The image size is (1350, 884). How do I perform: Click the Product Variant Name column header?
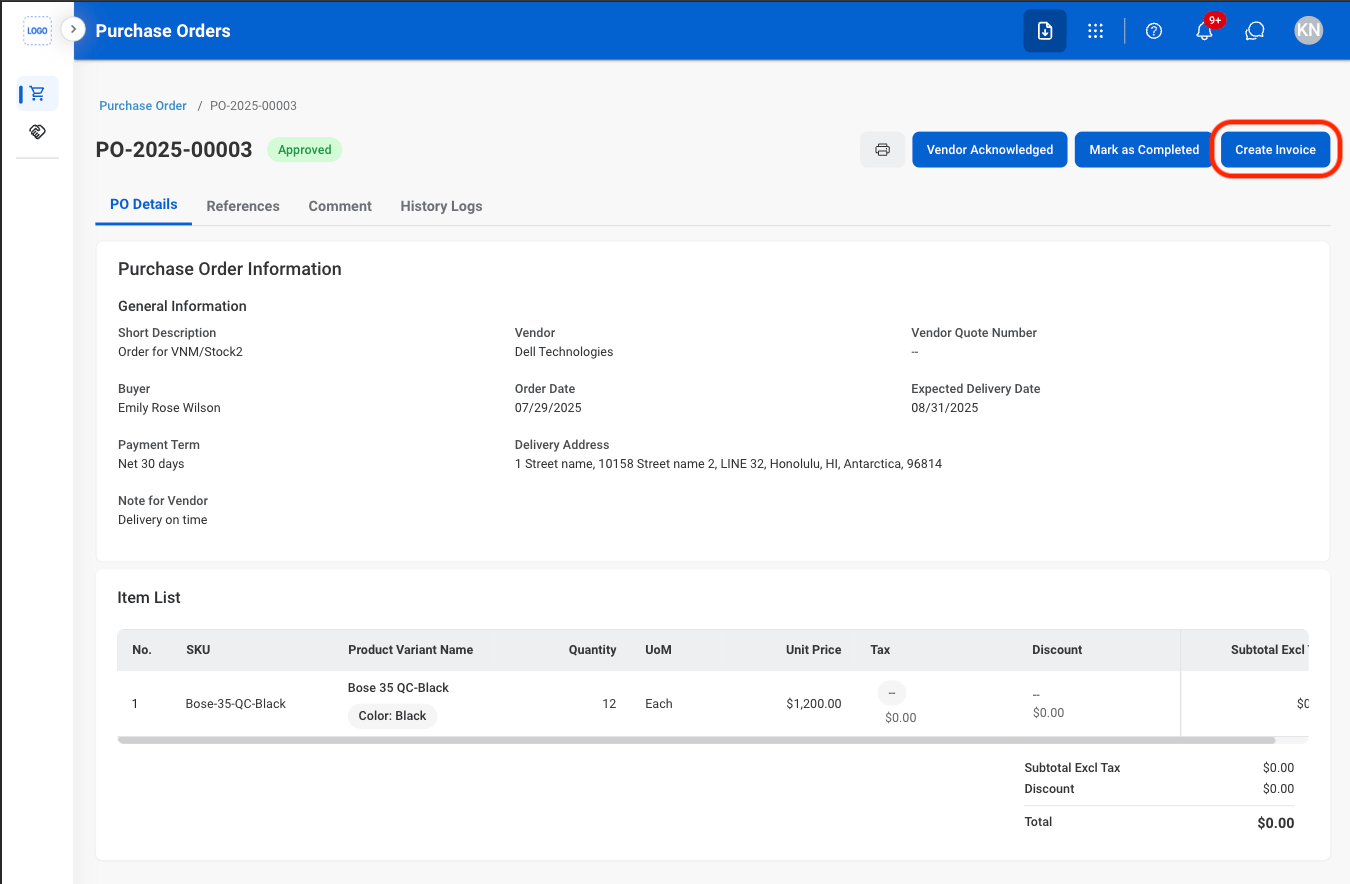(x=411, y=650)
